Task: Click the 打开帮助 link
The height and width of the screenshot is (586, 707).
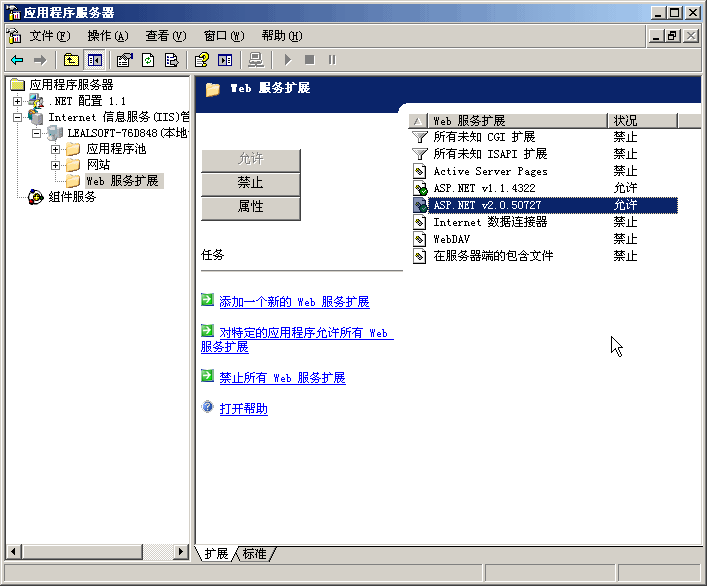Action: pyautogui.click(x=243, y=409)
